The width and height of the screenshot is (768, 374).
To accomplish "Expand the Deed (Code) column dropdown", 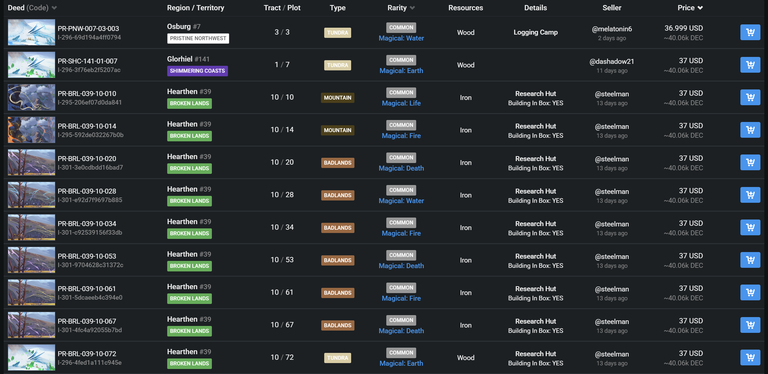I will [54, 8].
